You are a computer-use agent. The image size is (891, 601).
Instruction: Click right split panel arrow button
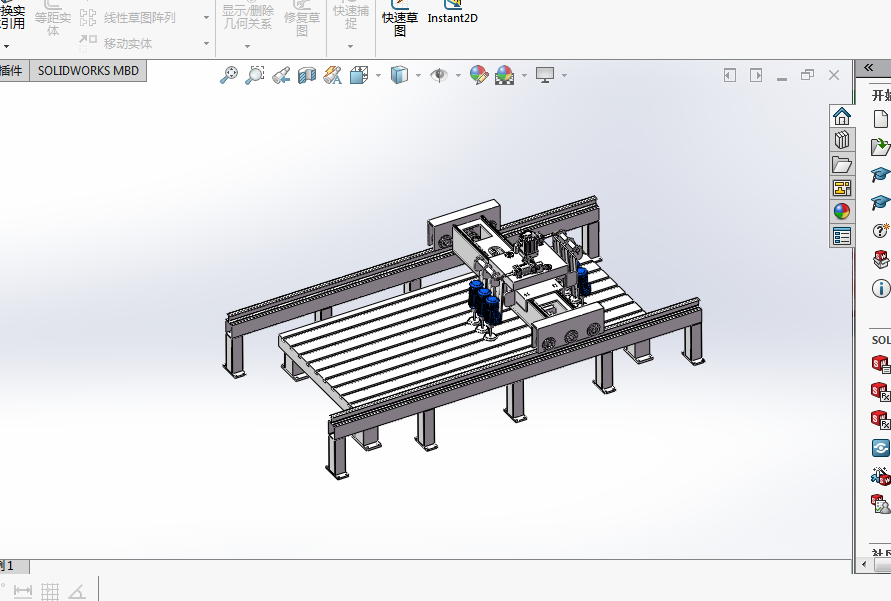tap(756, 75)
